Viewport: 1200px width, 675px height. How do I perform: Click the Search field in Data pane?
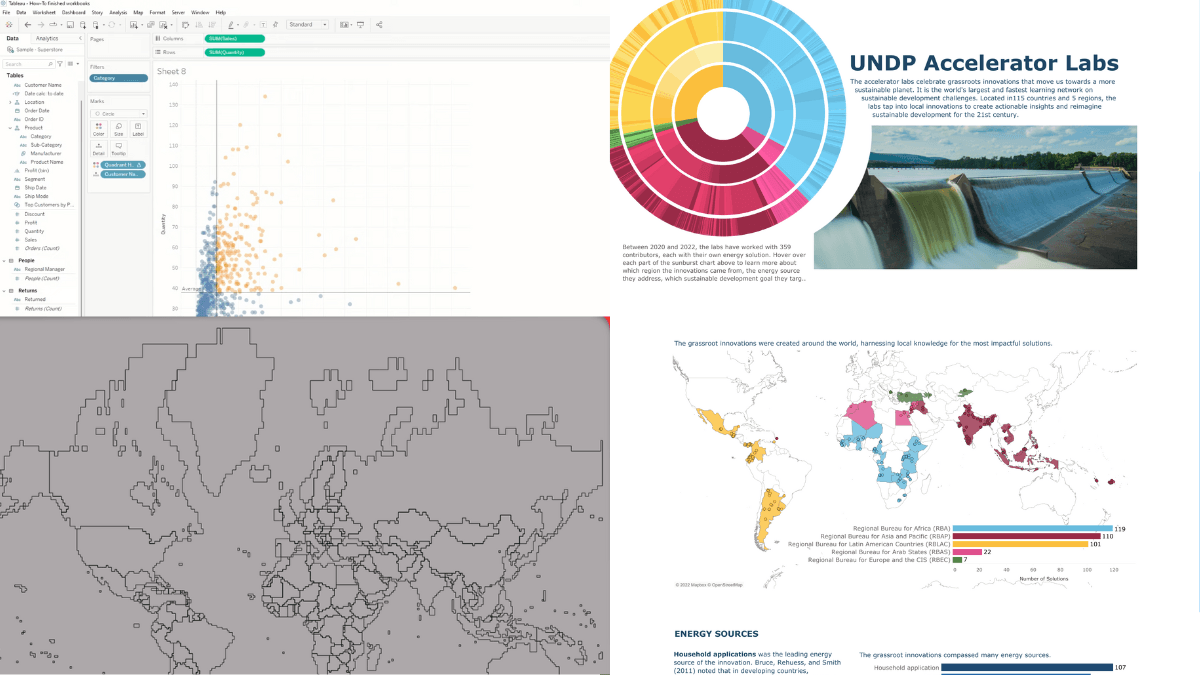click(26, 63)
